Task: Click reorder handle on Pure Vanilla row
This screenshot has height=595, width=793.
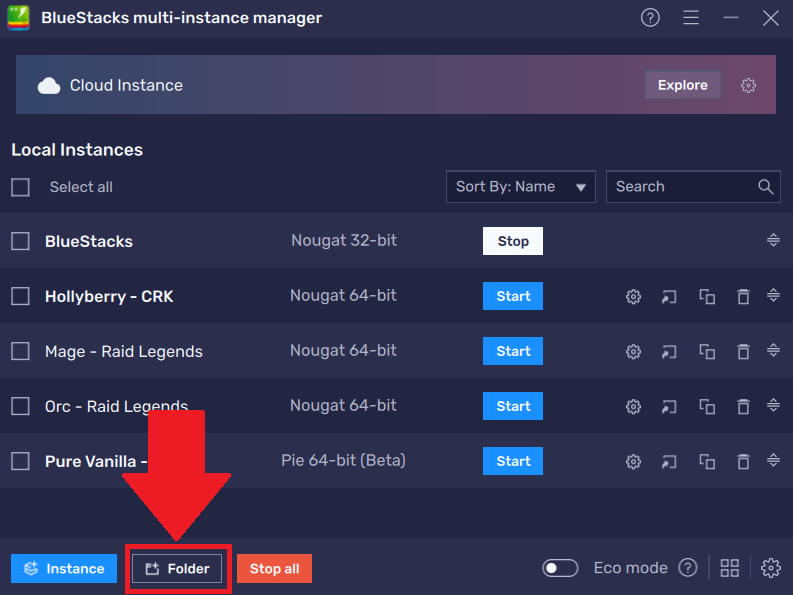Action: 773,460
